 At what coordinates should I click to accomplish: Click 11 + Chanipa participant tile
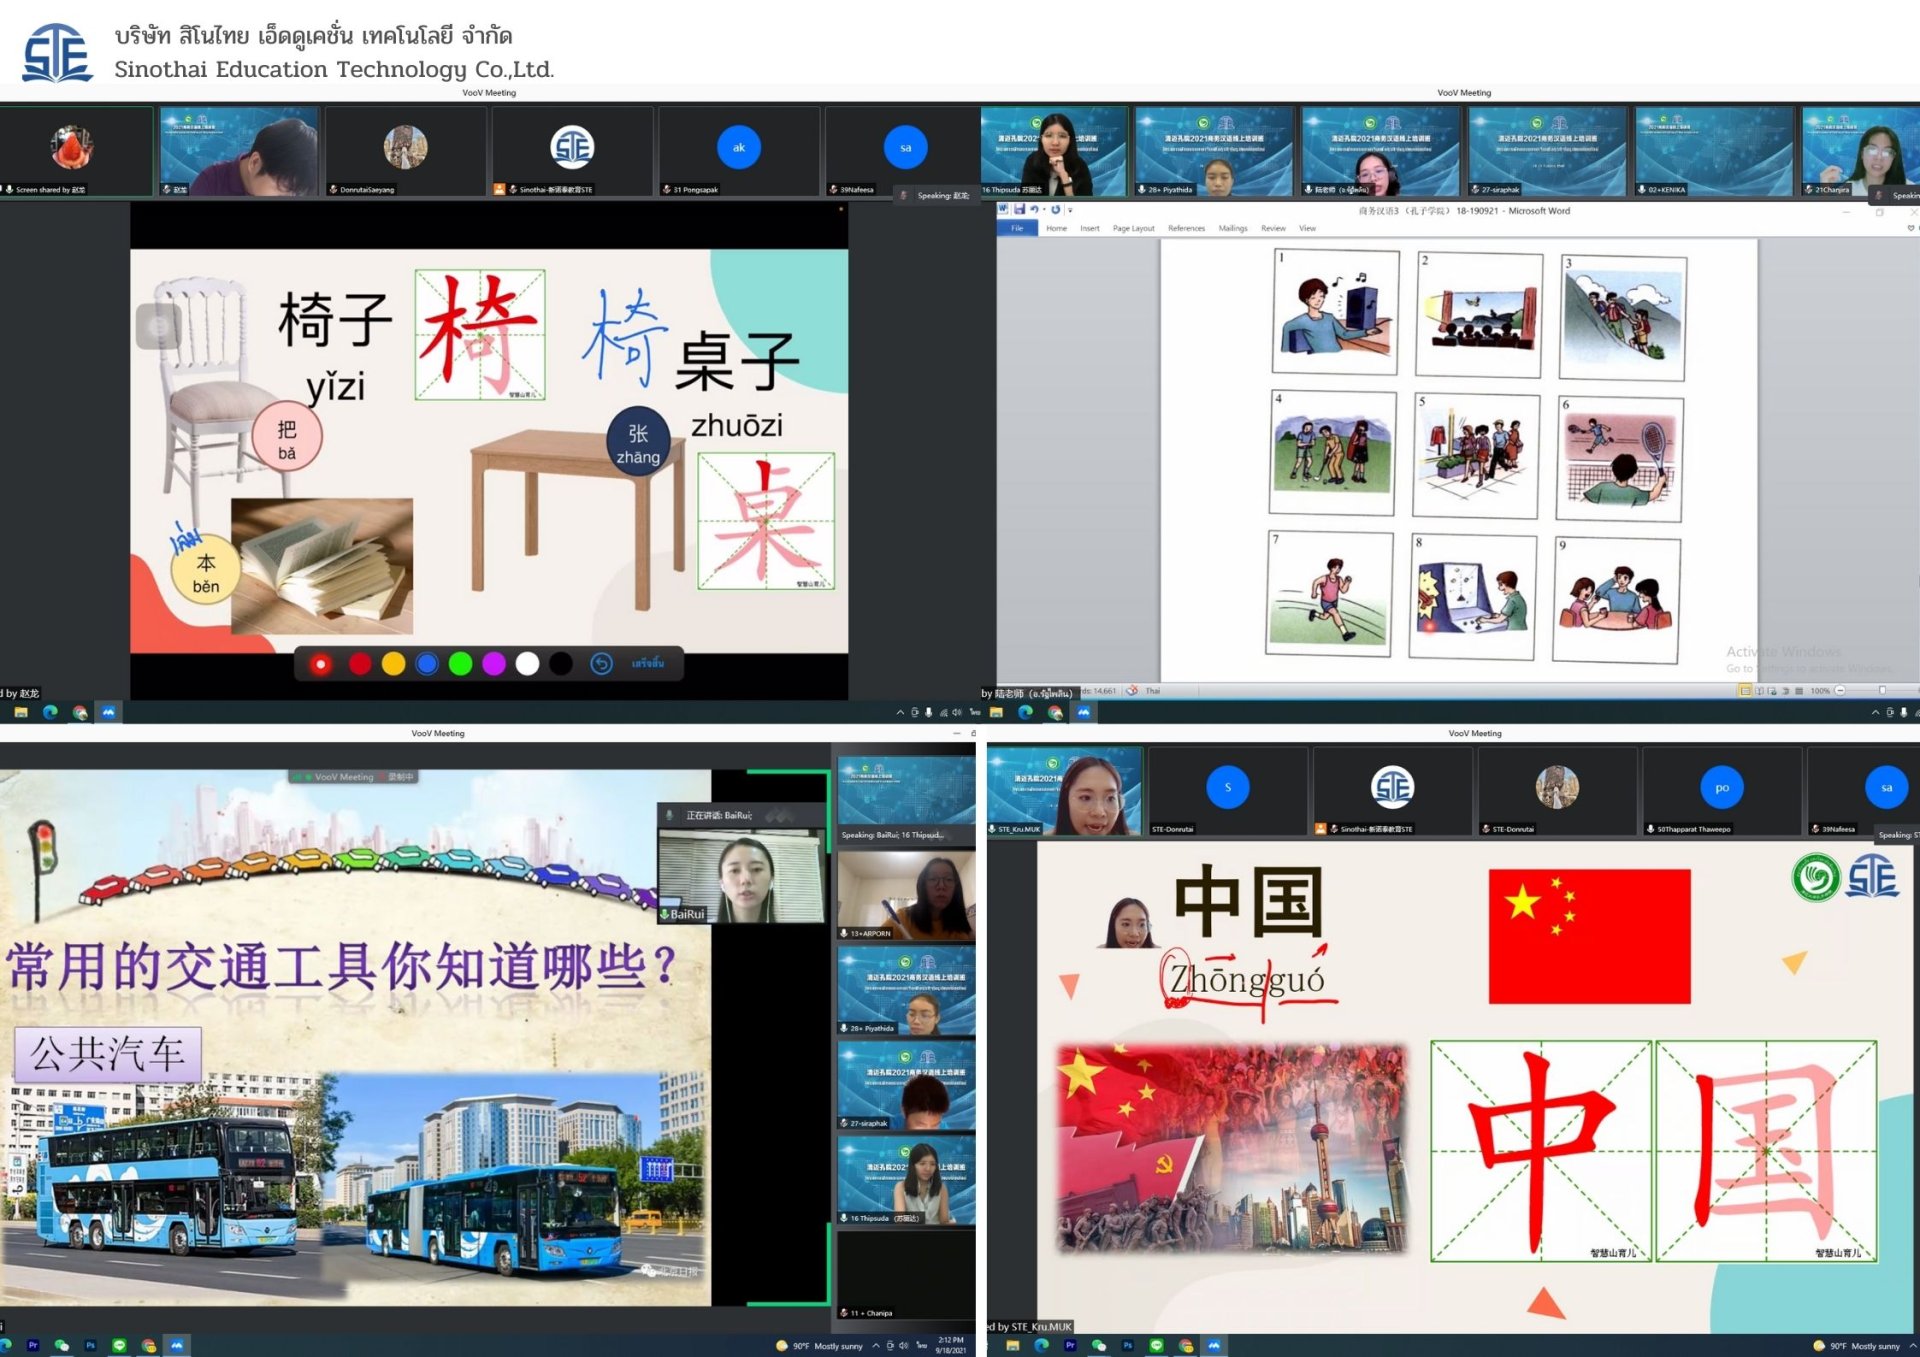906,1275
